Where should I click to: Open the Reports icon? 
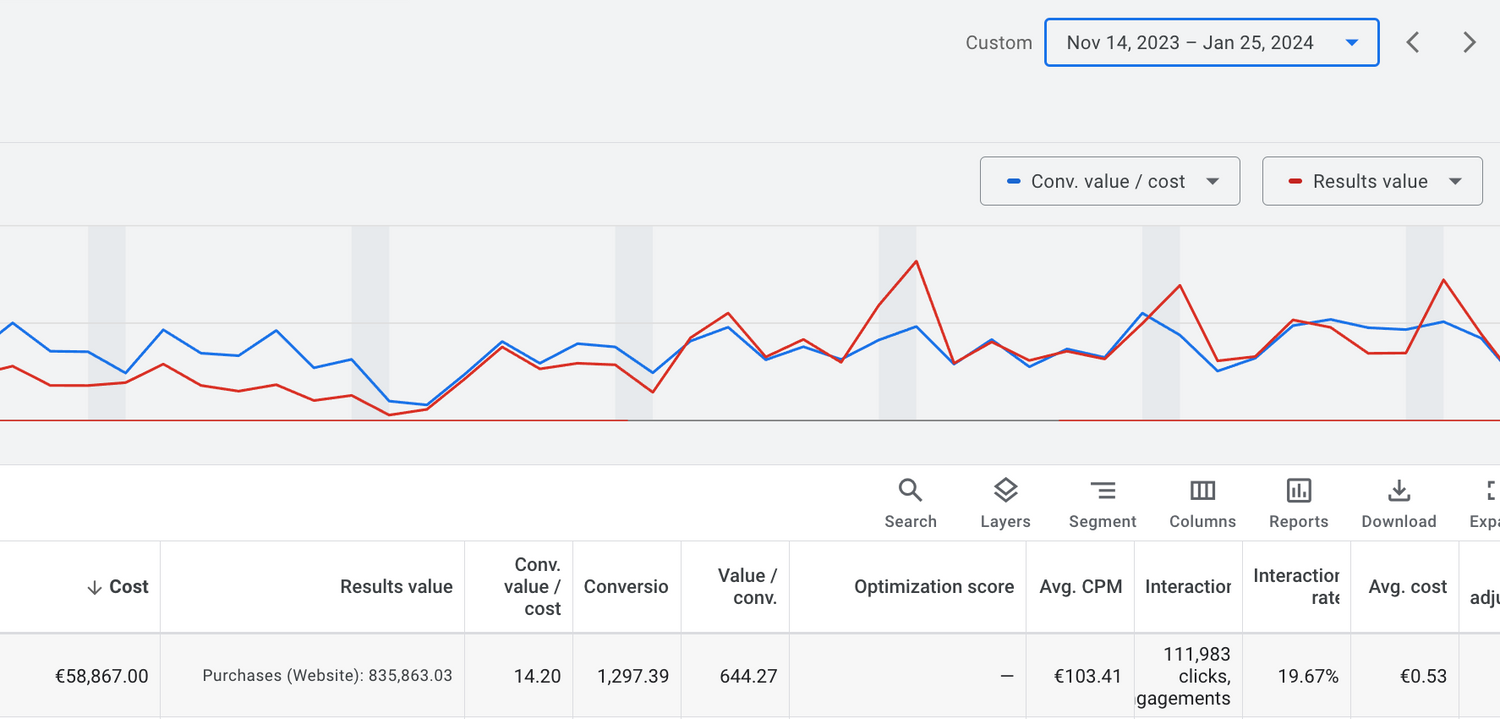tap(1298, 491)
